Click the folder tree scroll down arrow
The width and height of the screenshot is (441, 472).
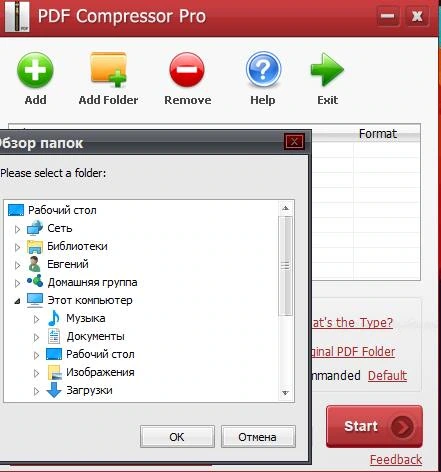pos(285,393)
